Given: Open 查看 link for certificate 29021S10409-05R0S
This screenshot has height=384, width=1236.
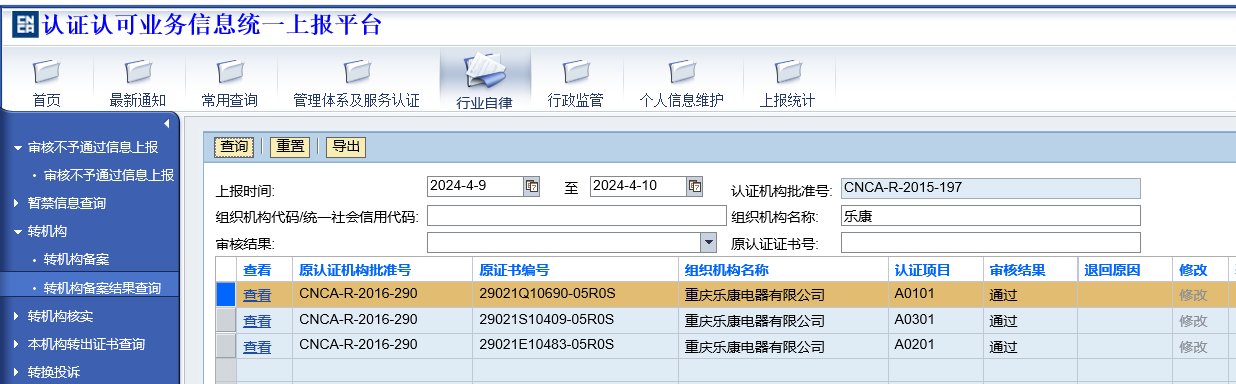Looking at the screenshot, I should [257, 321].
